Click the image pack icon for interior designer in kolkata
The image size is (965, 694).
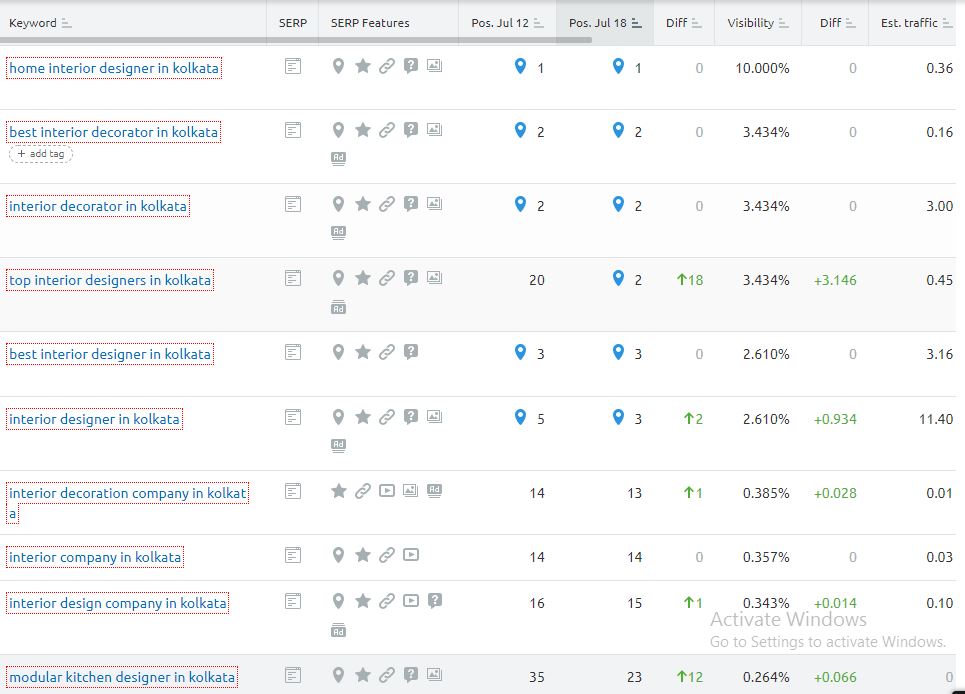pyautogui.click(x=434, y=417)
